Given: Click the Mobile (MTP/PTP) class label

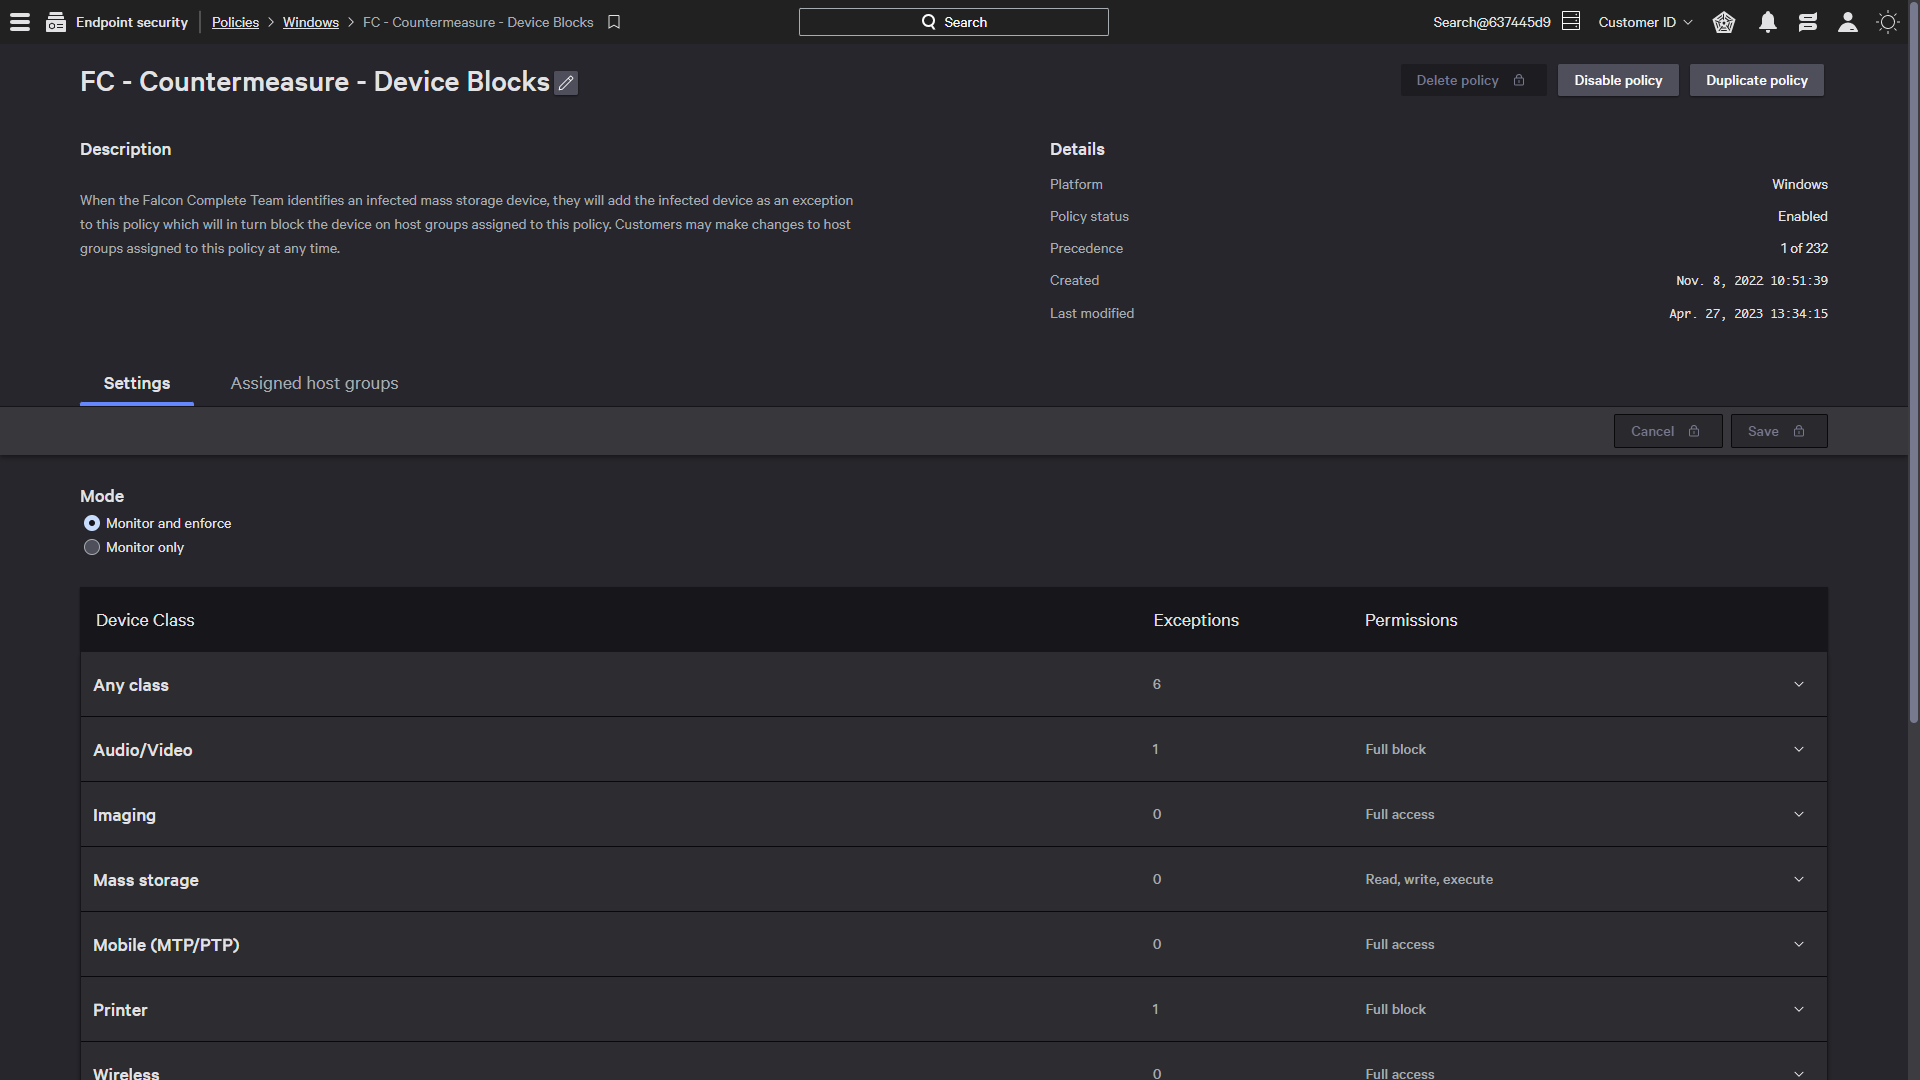Looking at the screenshot, I should (166, 945).
